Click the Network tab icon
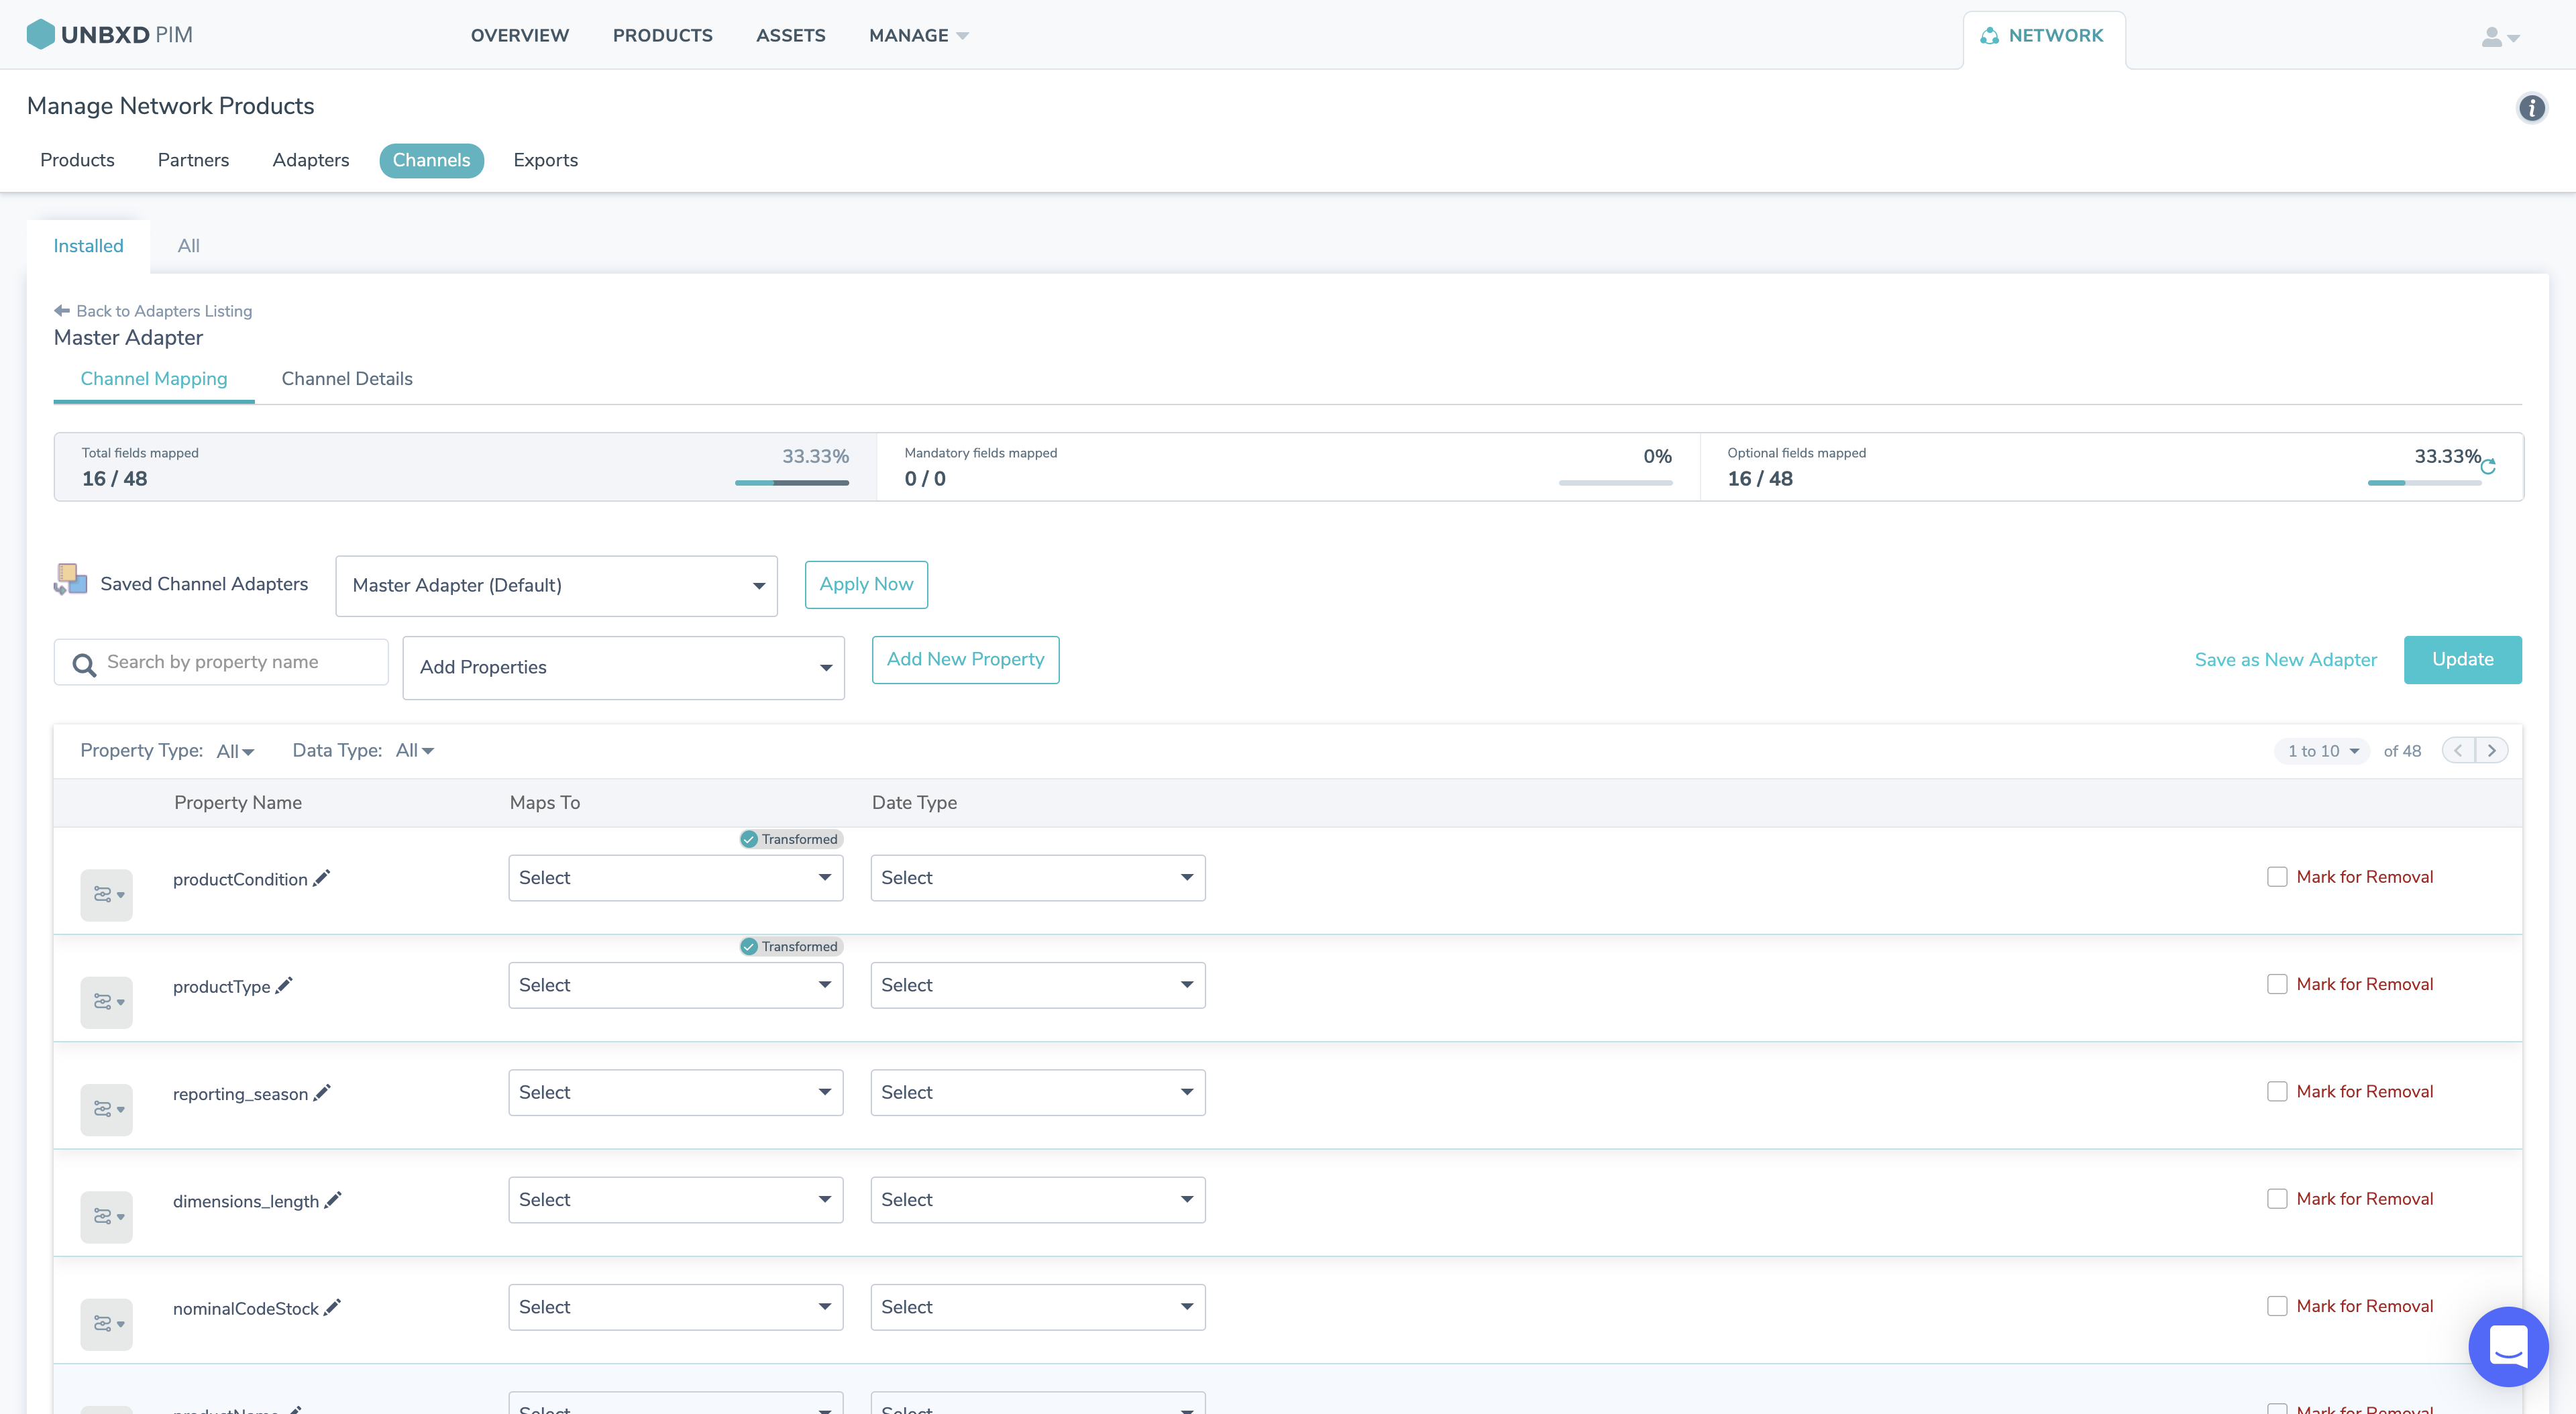2576x1414 pixels. pyautogui.click(x=1990, y=36)
